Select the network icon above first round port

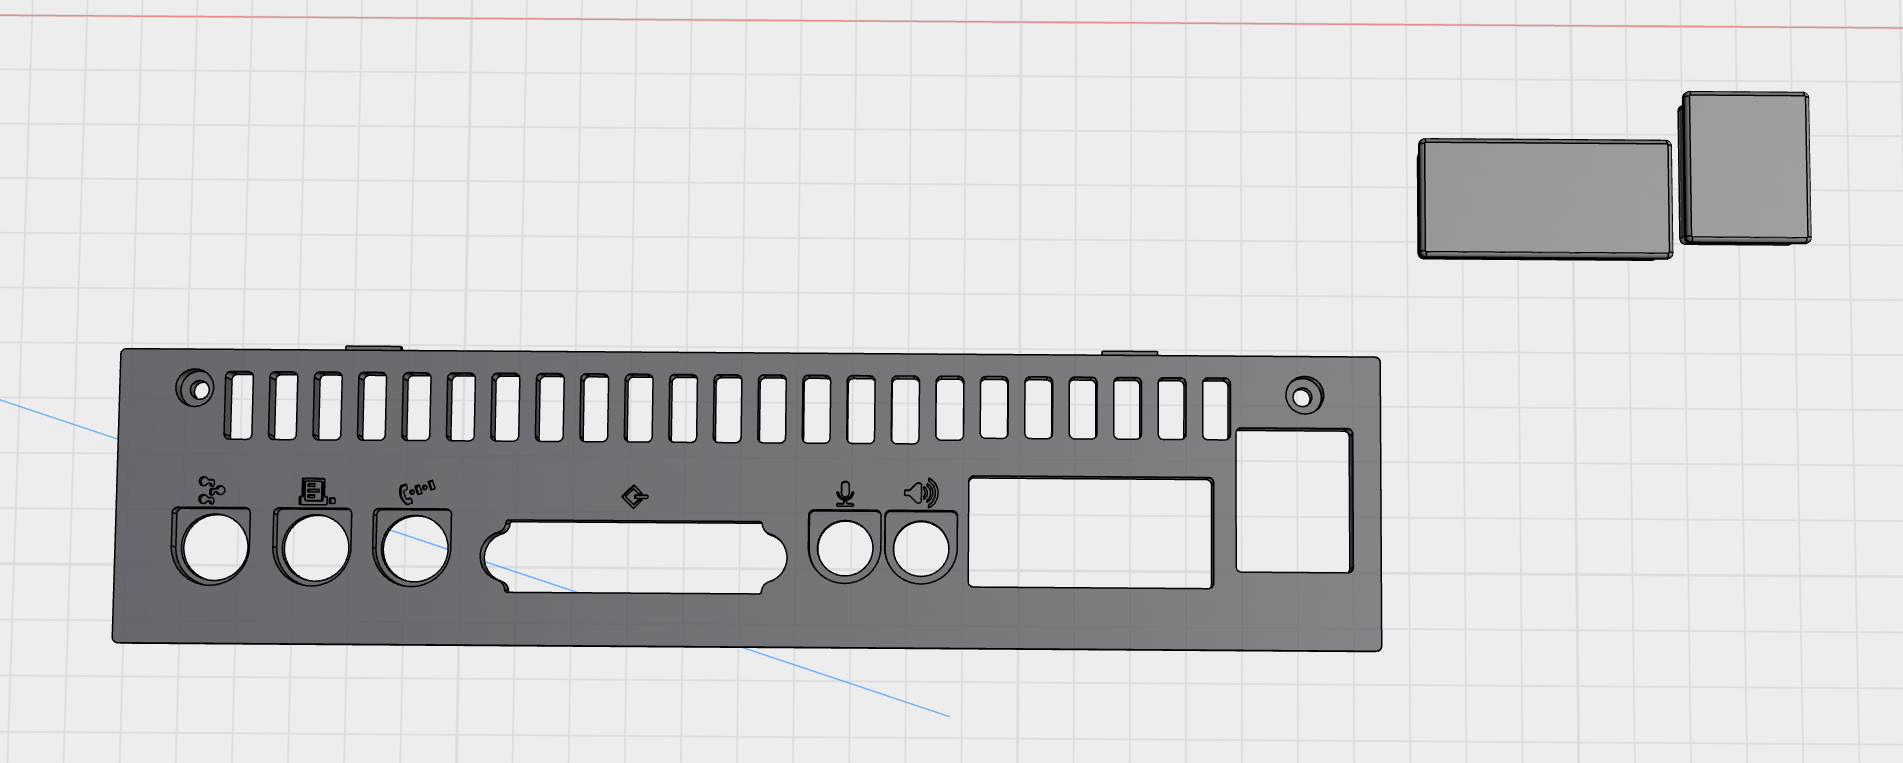click(x=211, y=490)
